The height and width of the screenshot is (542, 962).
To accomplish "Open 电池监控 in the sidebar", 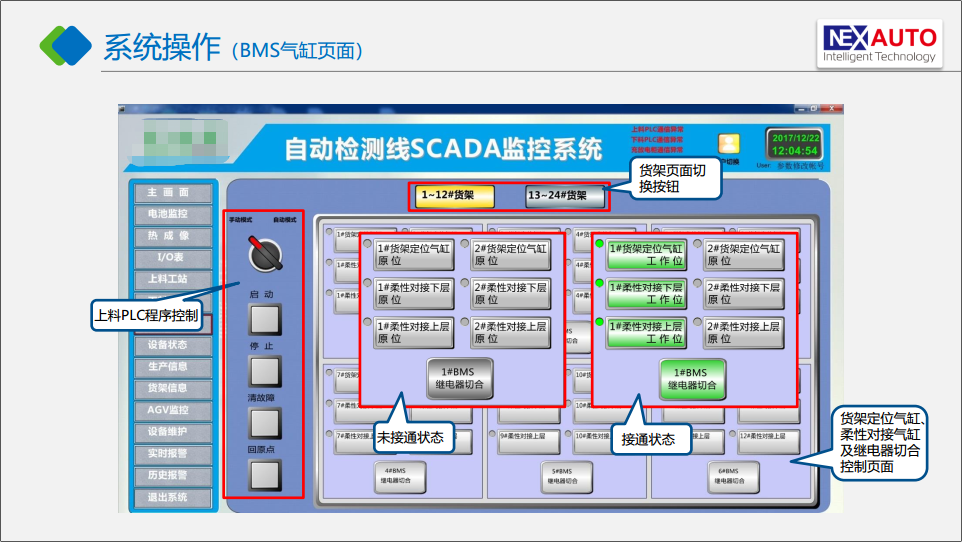I will pos(173,214).
